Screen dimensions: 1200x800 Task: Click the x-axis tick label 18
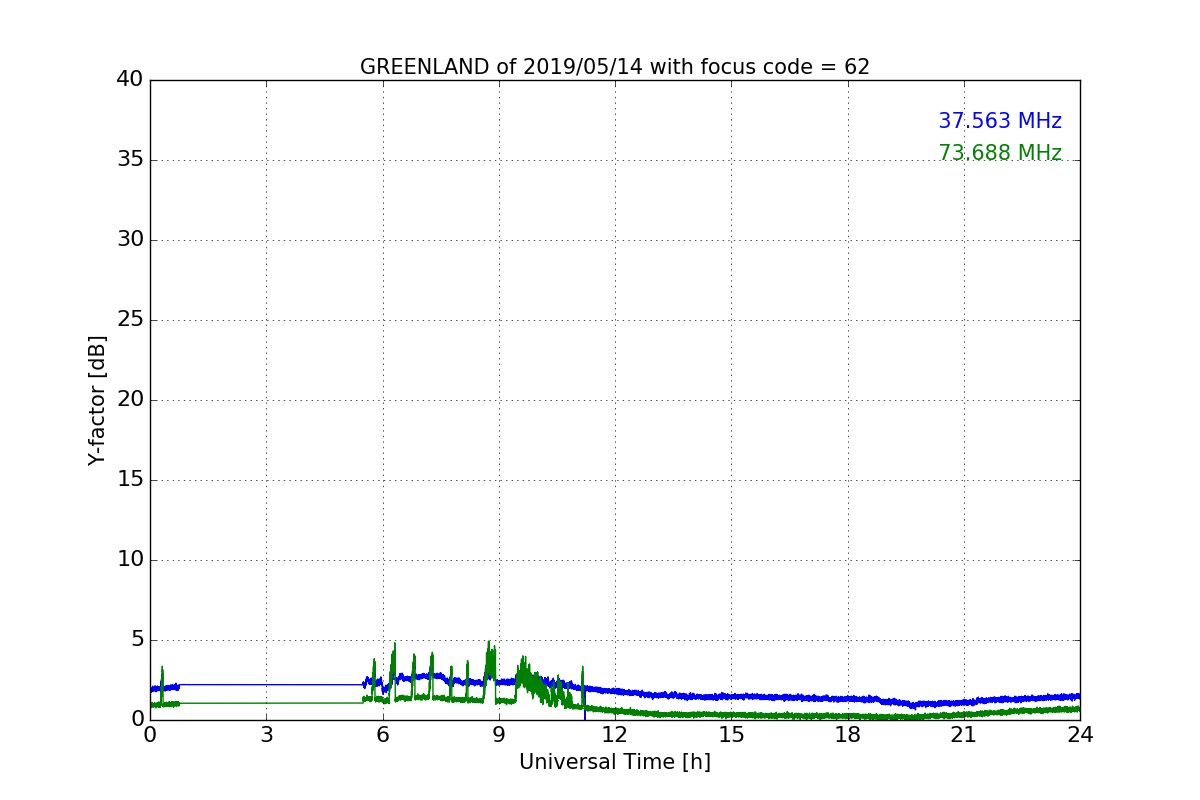click(847, 735)
